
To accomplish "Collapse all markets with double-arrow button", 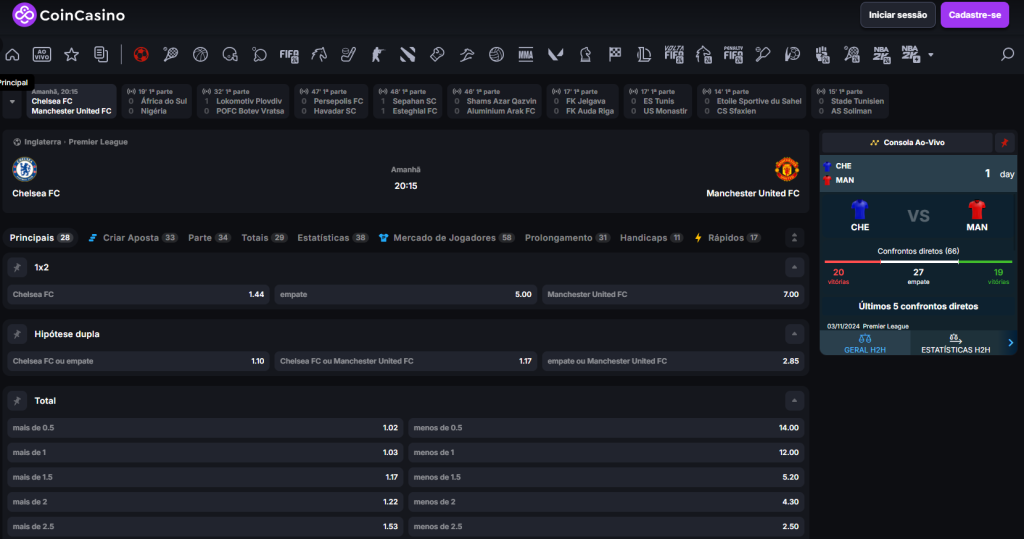I will point(794,238).
